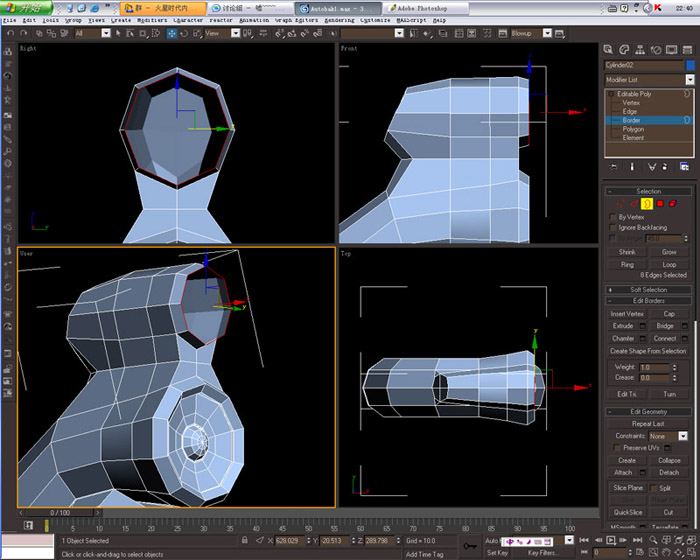Select the Edge sub-object icon in Selection rollout

coord(634,204)
